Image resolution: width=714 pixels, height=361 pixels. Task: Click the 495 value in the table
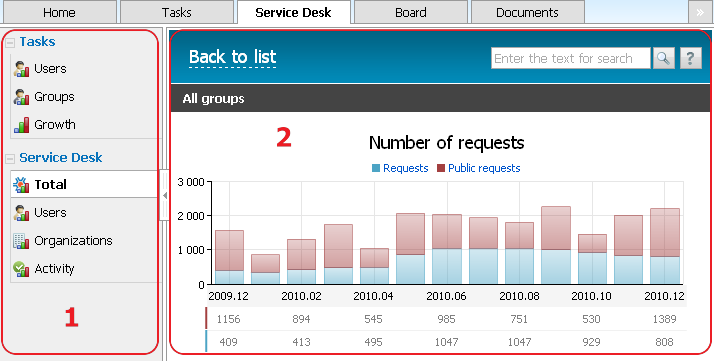click(x=373, y=342)
